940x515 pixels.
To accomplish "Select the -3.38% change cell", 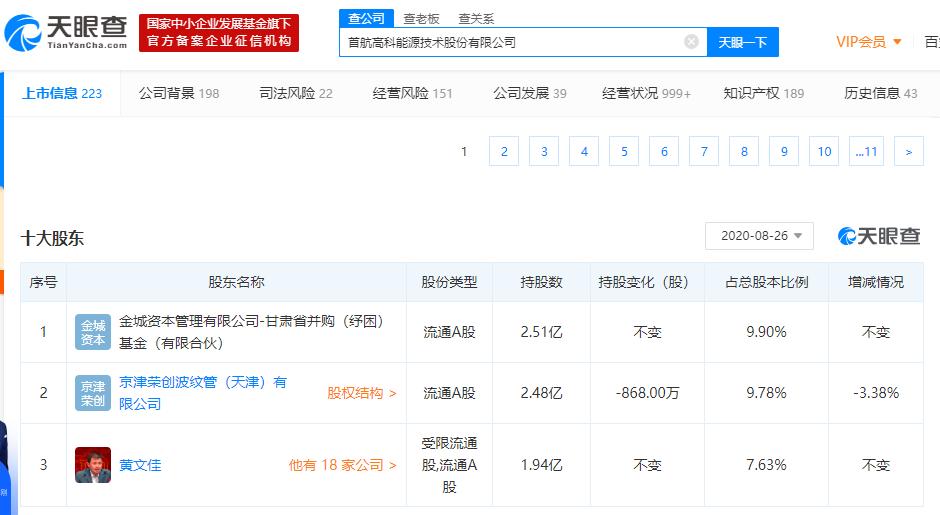I will pyautogui.click(x=876, y=393).
